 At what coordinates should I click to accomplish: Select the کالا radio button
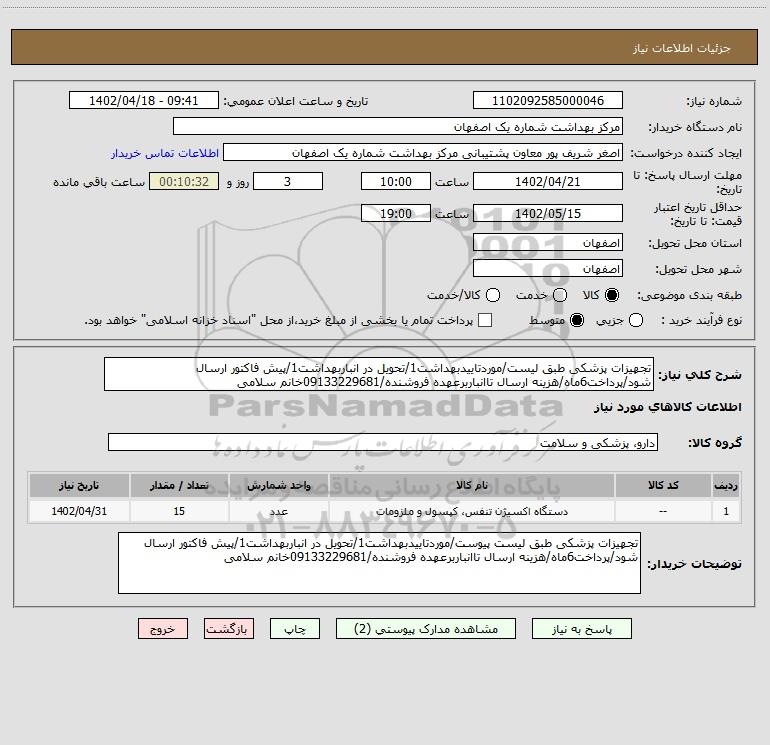[x=612, y=295]
